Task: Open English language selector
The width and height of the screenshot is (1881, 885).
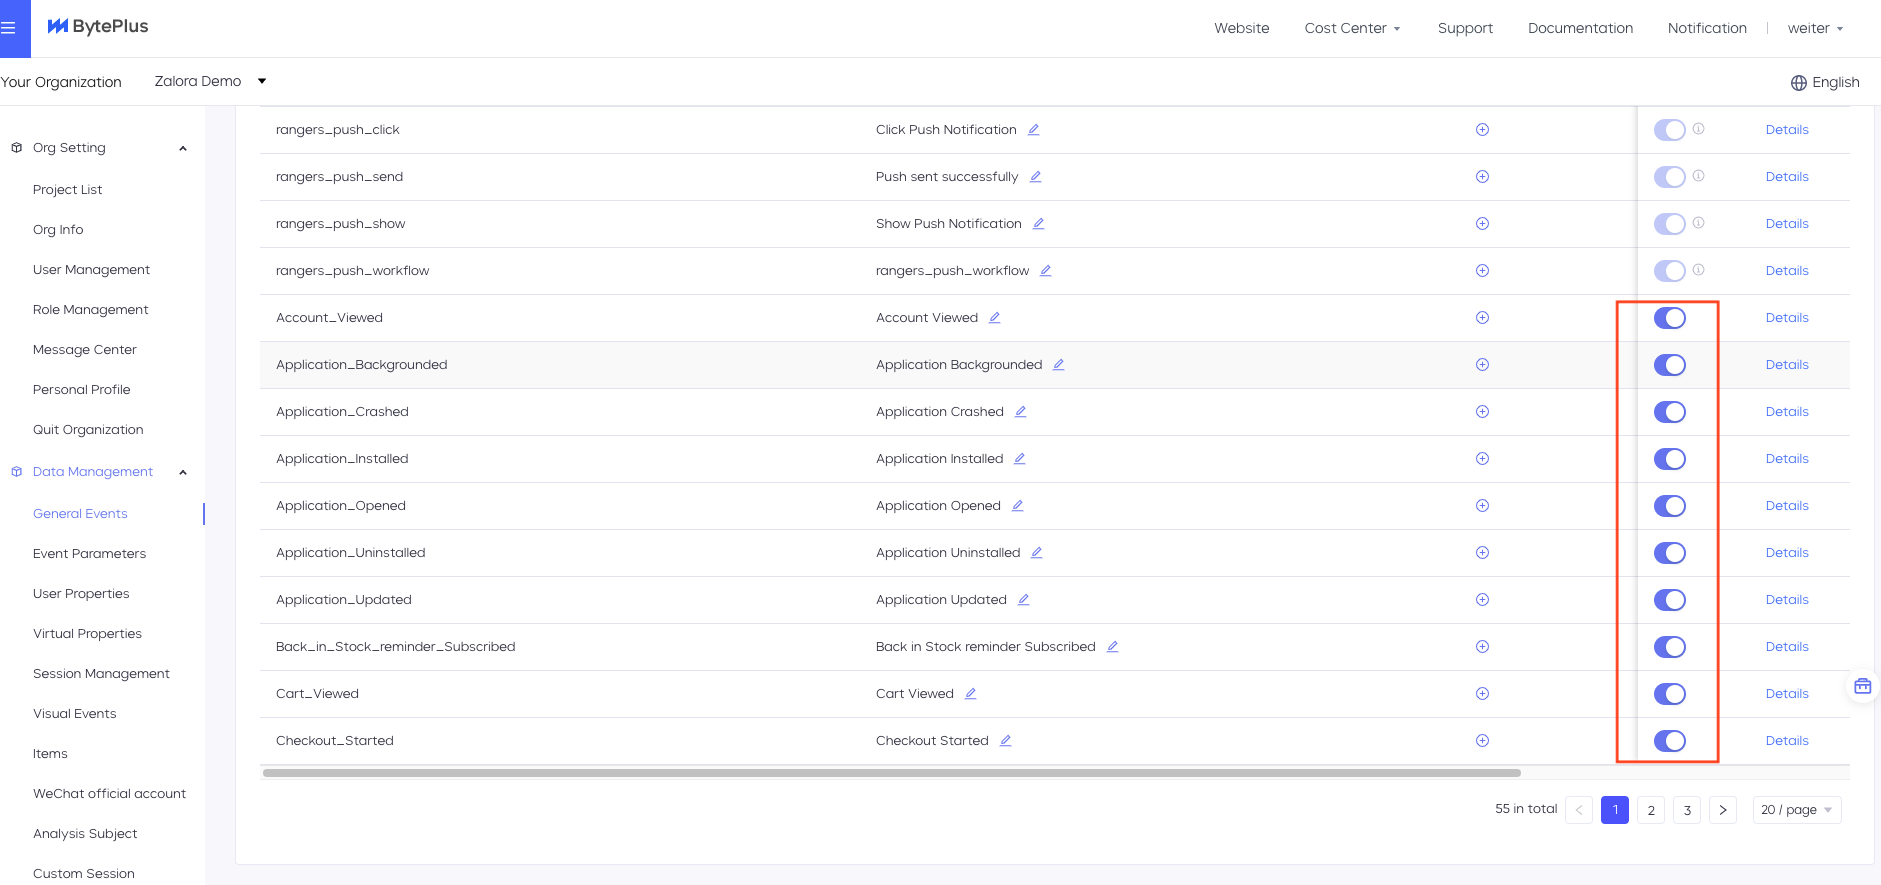Action: point(1825,83)
